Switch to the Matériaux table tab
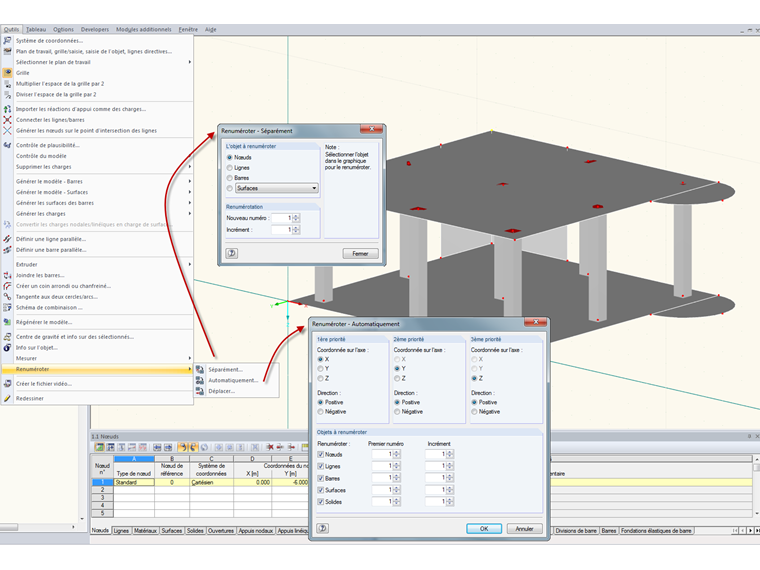 [x=145, y=531]
